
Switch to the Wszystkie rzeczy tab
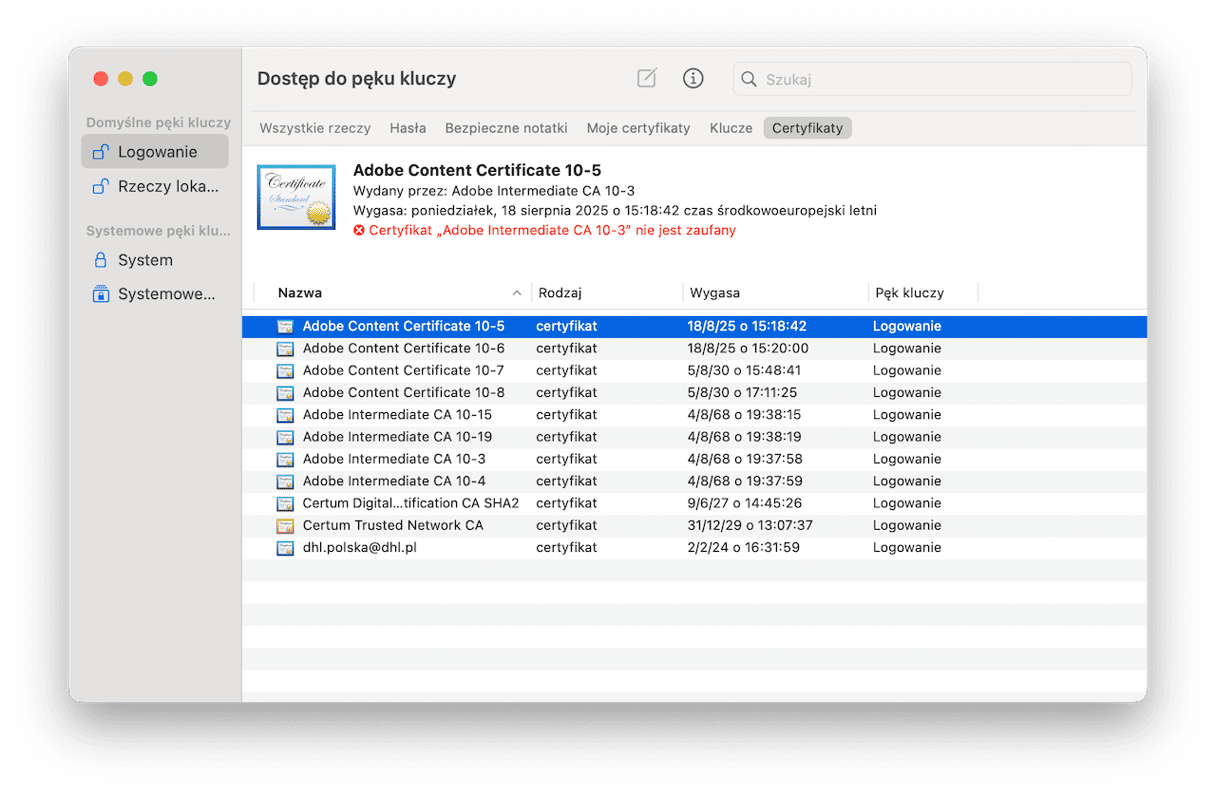(315, 128)
